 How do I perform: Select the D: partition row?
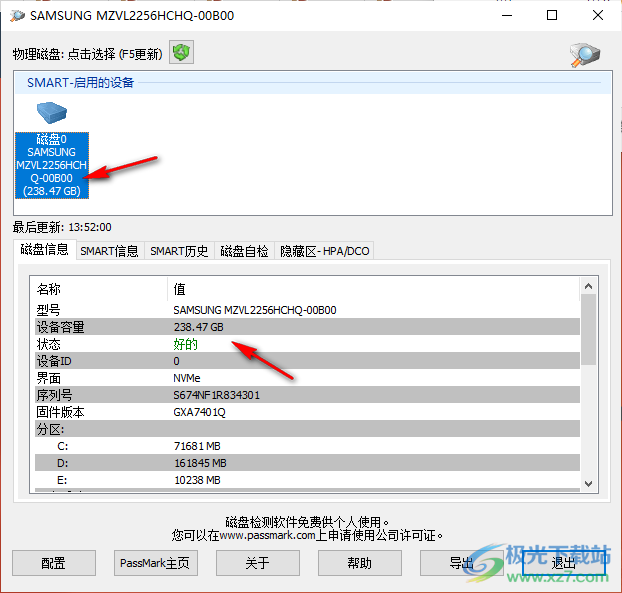(307, 463)
